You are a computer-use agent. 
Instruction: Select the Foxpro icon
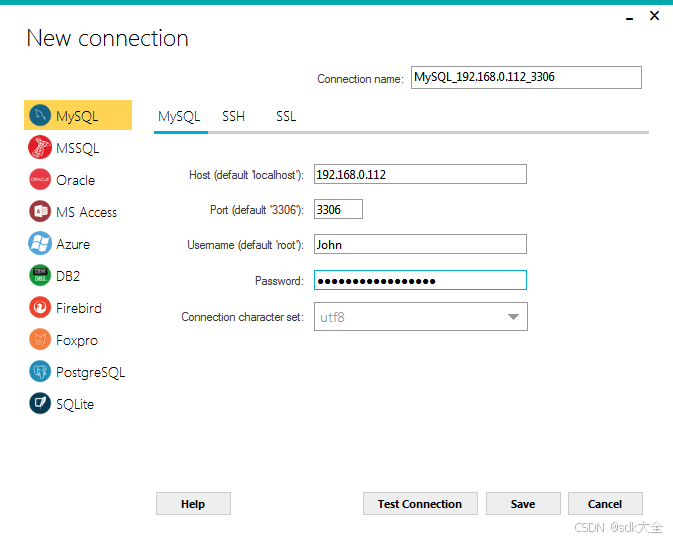(x=40, y=340)
